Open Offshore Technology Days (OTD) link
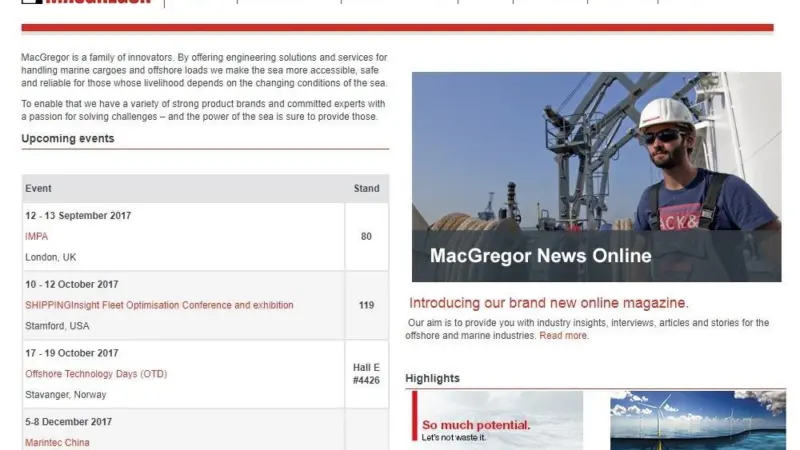 pos(96,374)
